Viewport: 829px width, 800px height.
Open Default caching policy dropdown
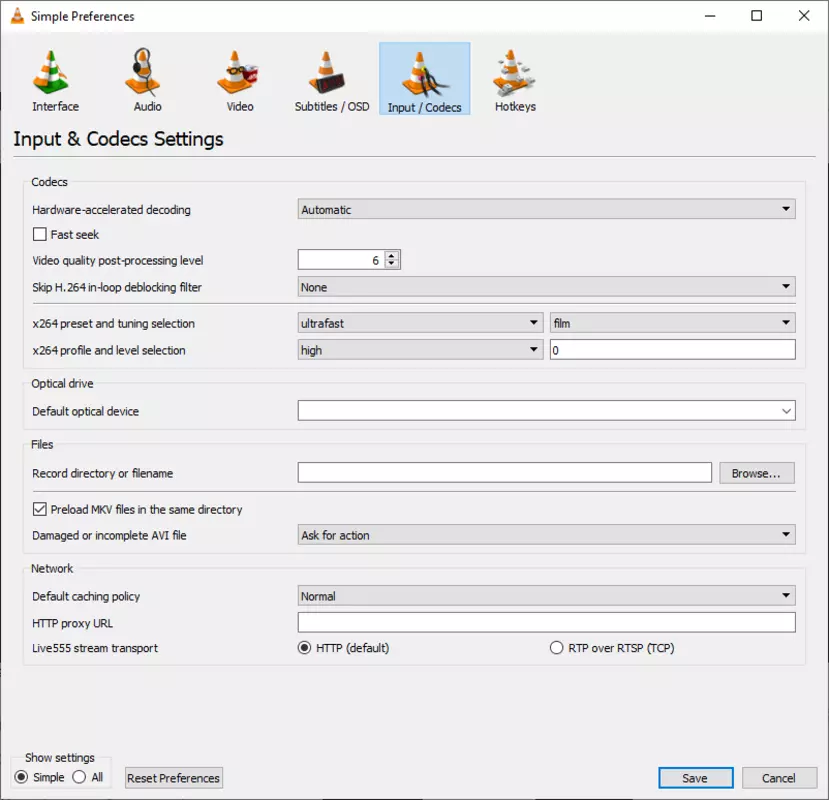pos(546,596)
